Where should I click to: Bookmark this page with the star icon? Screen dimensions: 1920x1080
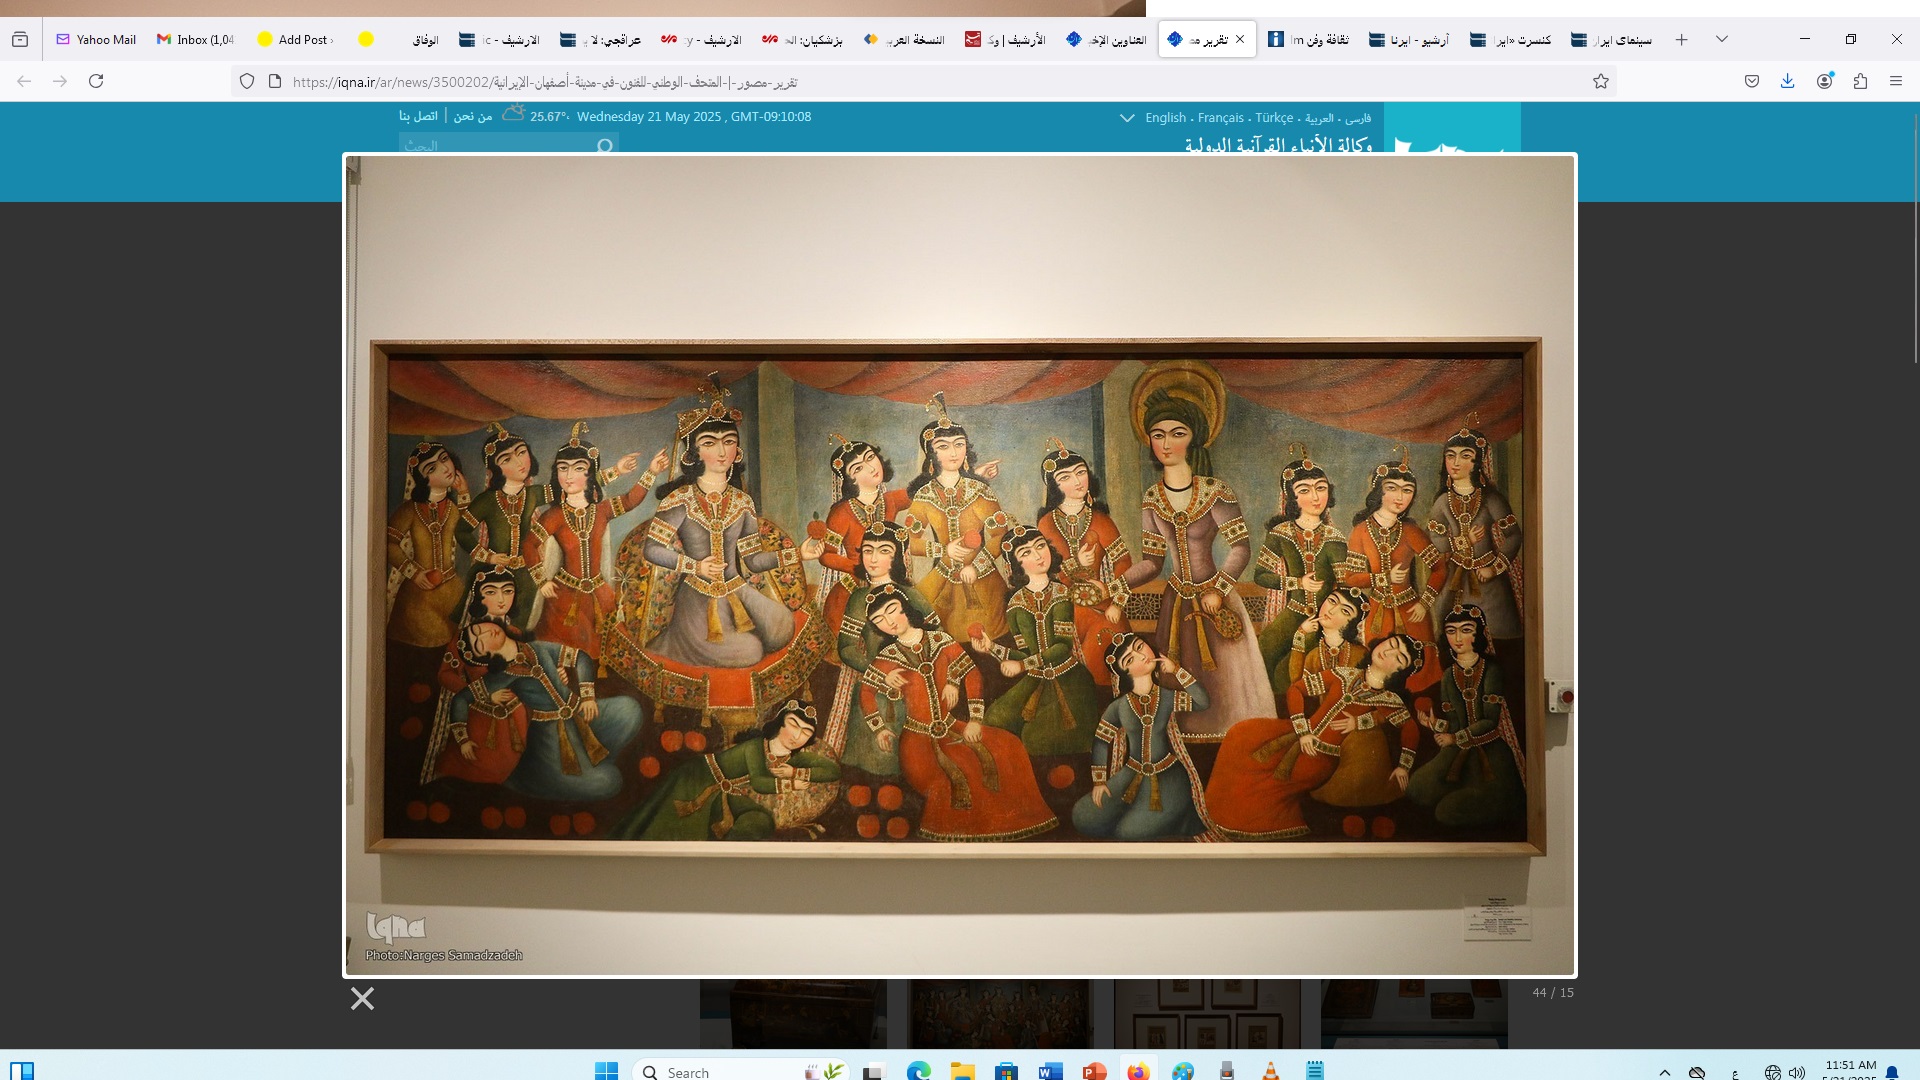pos(1601,81)
